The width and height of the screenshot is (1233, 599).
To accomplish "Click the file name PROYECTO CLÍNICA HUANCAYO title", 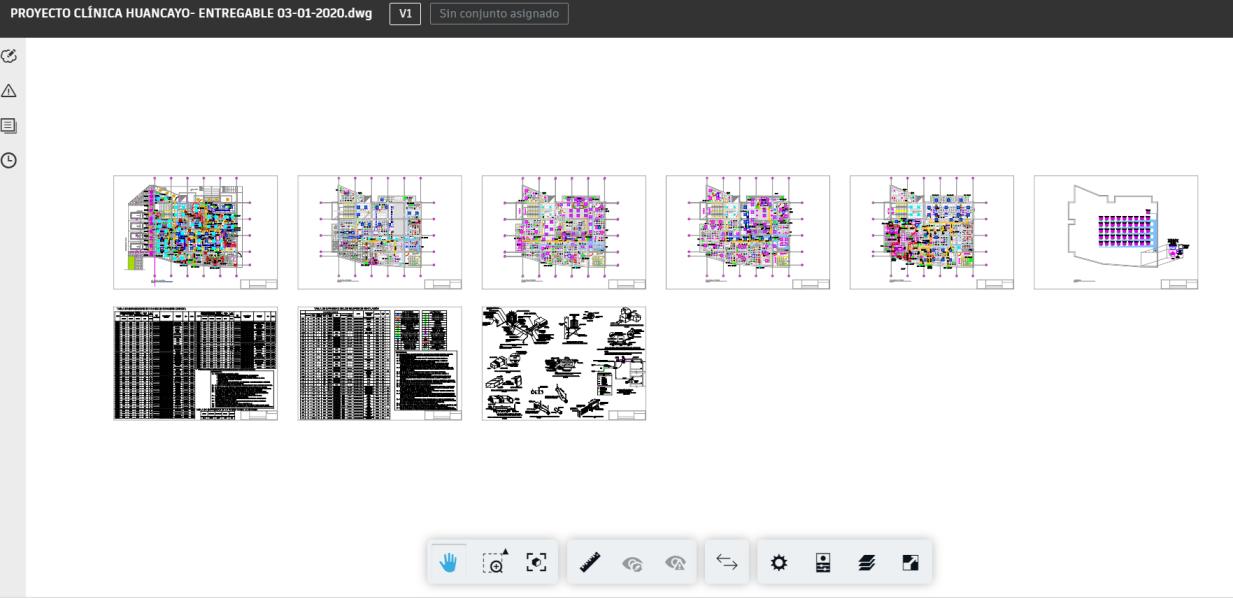I will [x=191, y=14].
